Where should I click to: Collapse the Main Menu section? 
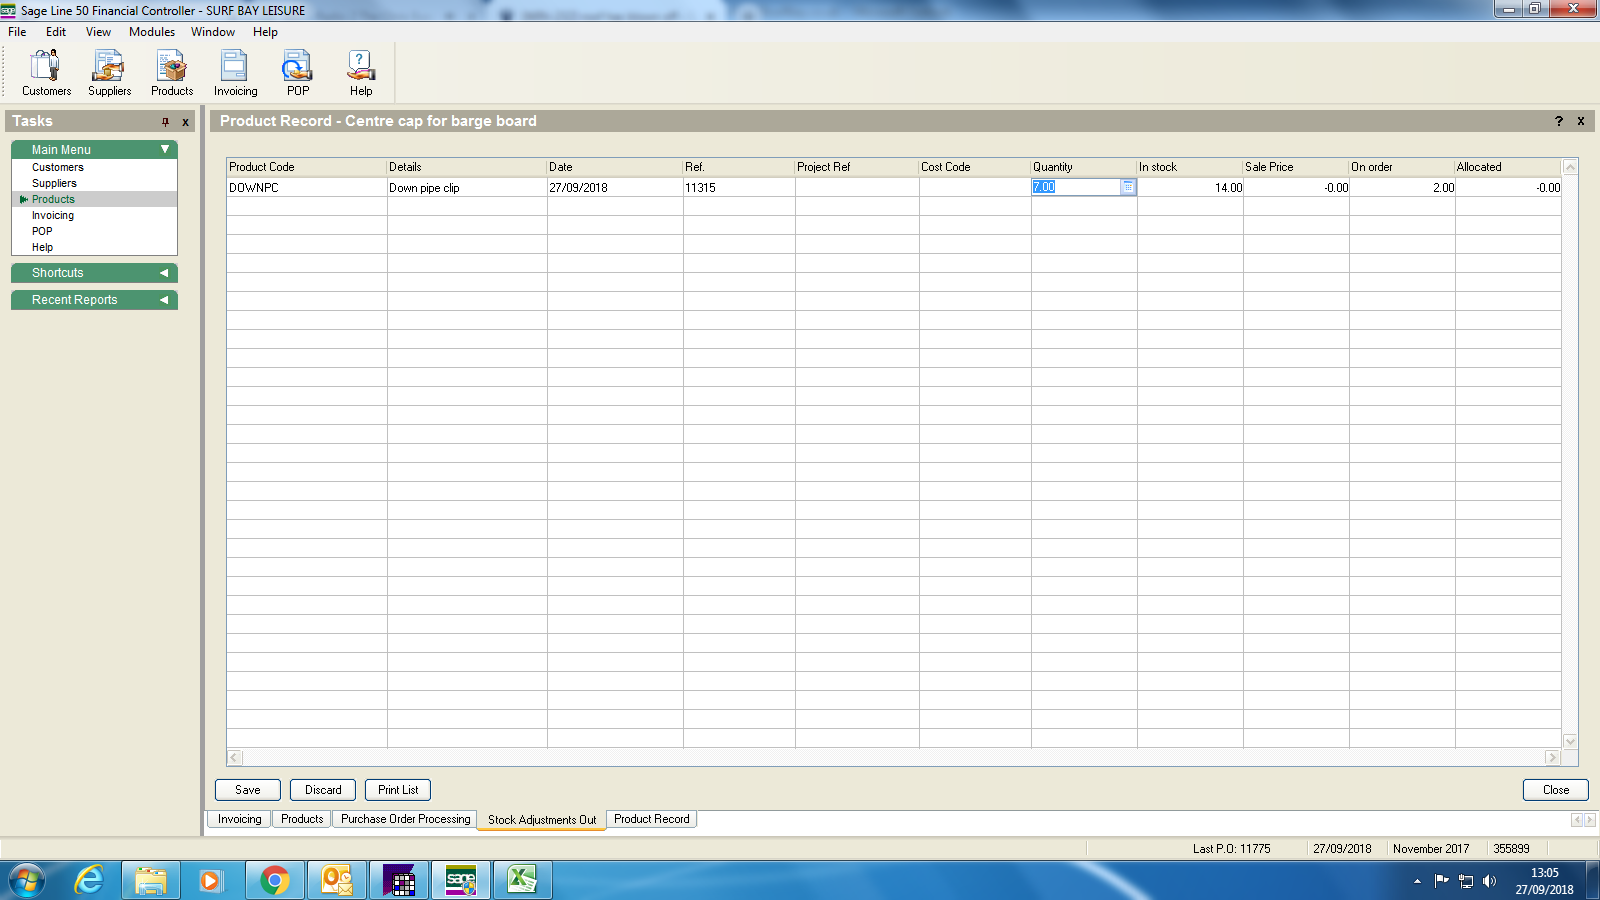pos(165,149)
